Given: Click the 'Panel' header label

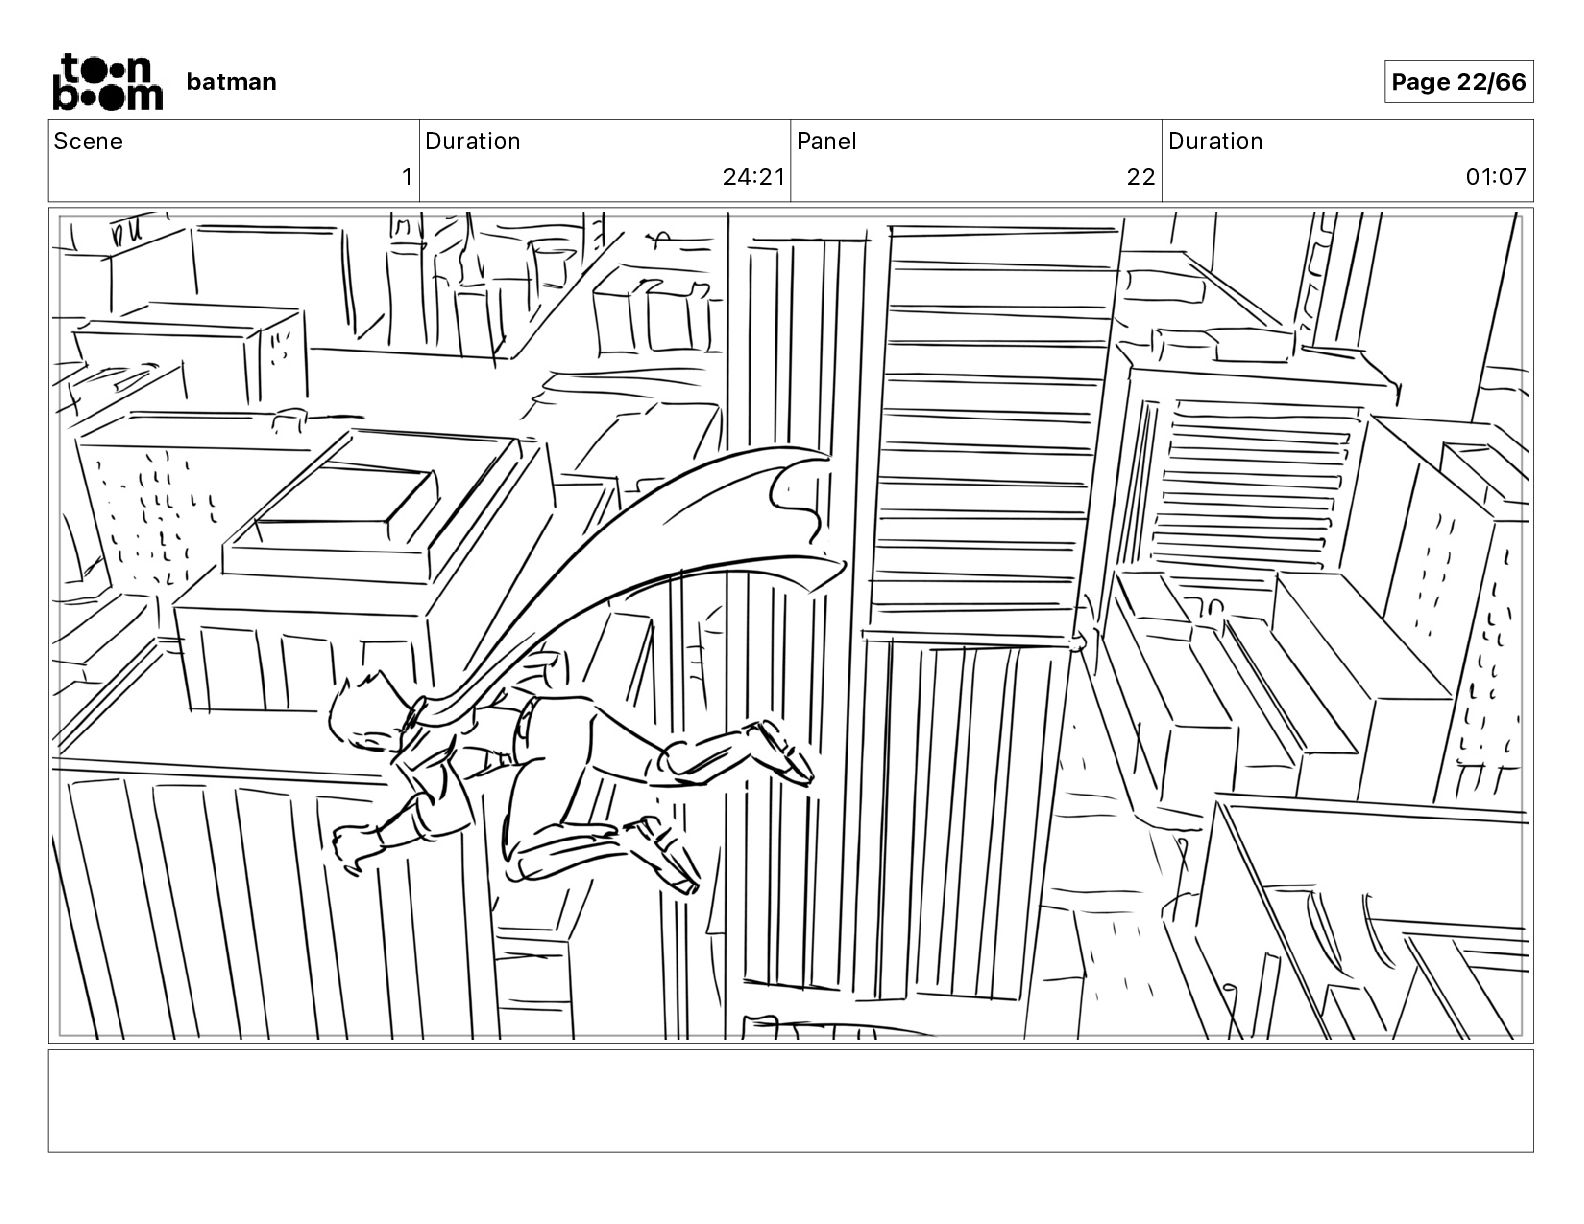Looking at the screenshot, I should pos(827,141).
